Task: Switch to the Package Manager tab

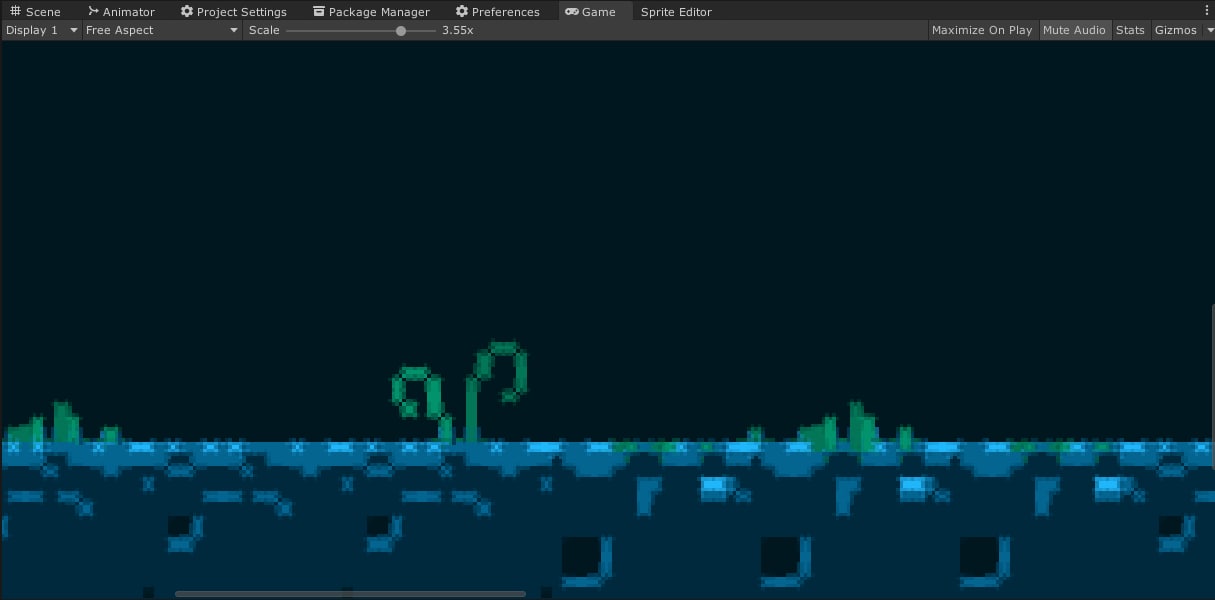Action: click(x=371, y=12)
